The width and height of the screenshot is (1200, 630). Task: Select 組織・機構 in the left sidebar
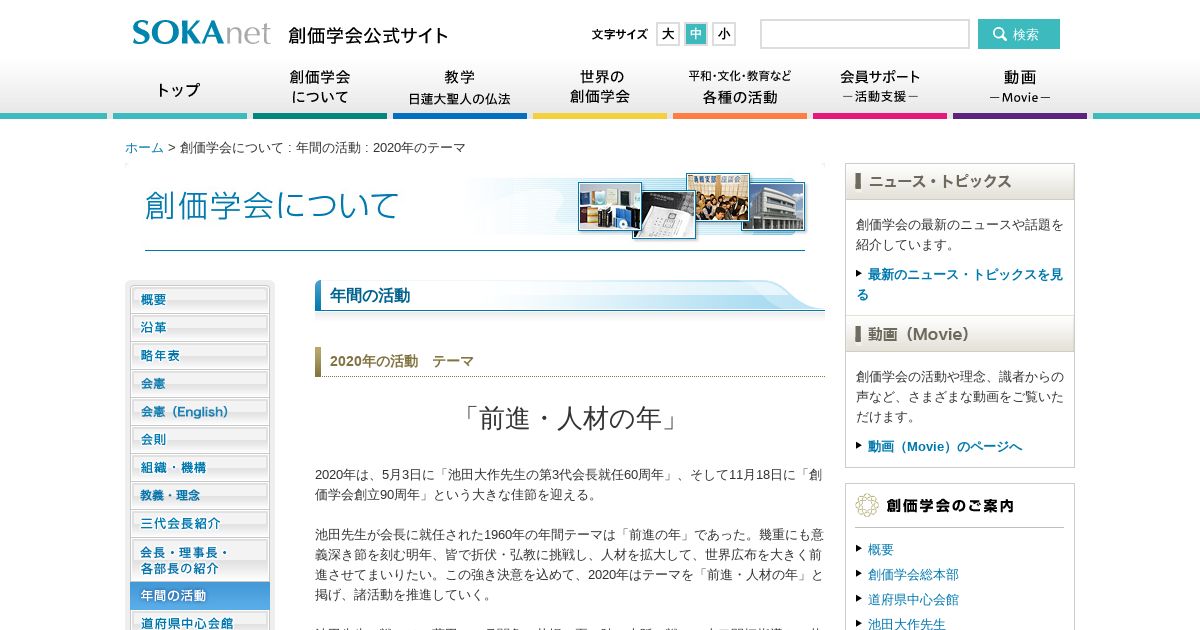(200, 467)
